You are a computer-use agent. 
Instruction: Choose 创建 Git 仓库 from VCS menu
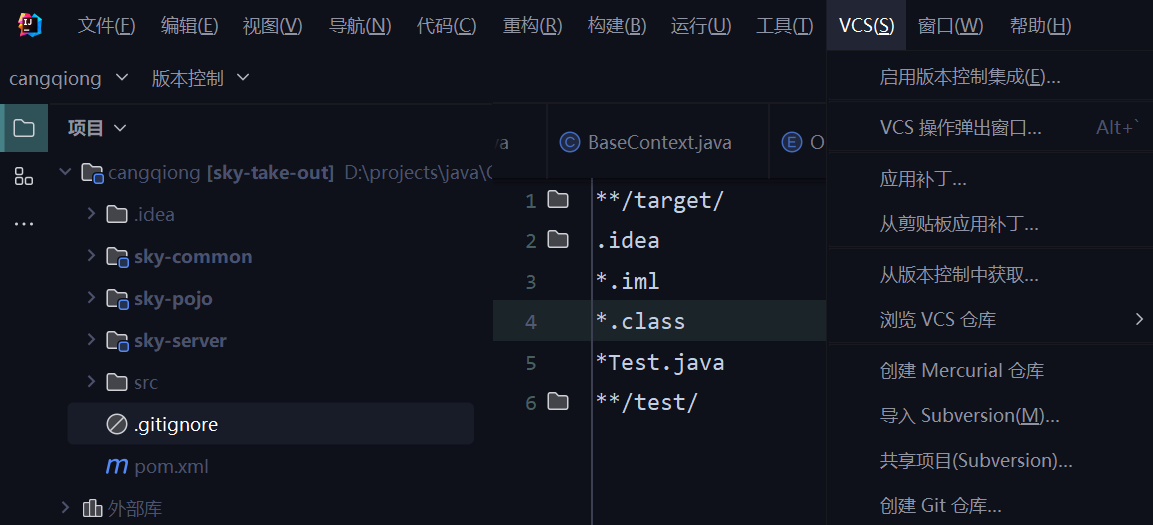[x=940, y=506]
